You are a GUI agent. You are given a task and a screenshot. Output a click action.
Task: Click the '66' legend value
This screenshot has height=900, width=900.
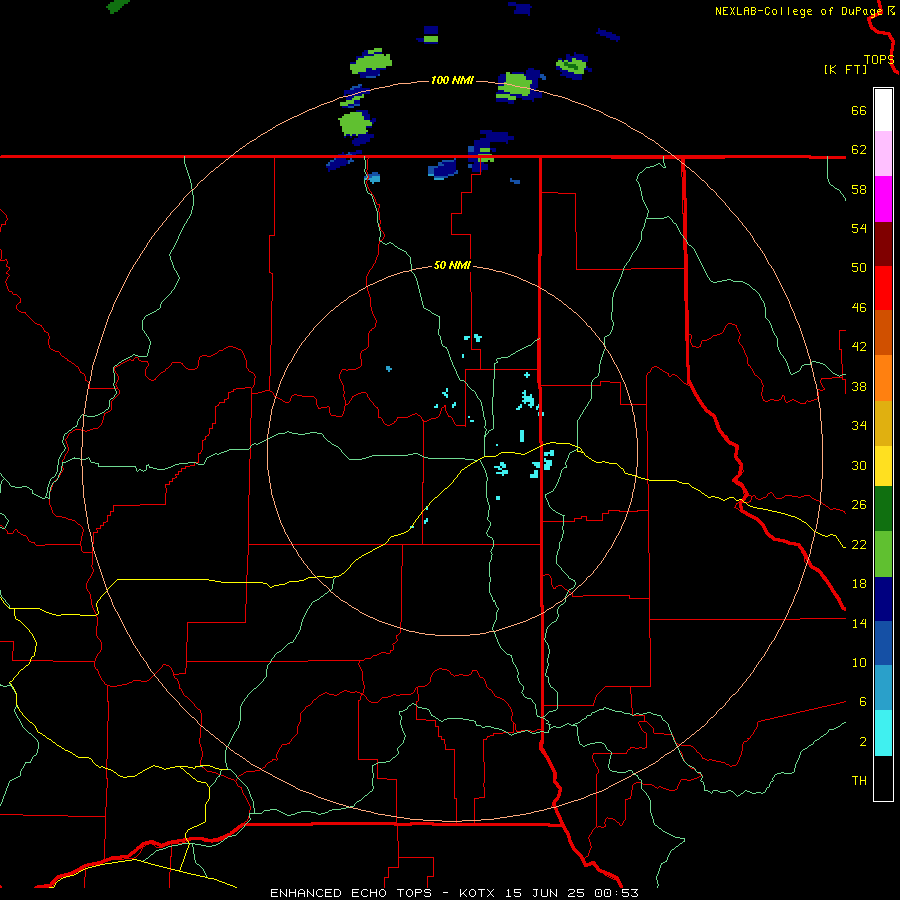[859, 111]
